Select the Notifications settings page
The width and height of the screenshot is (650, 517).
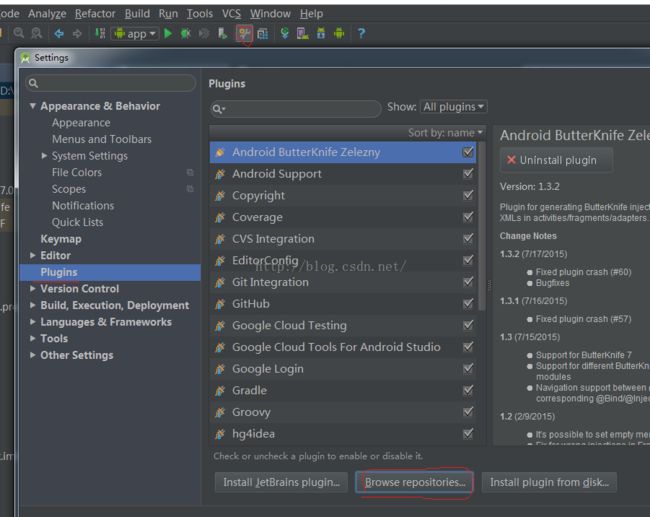click(x=83, y=206)
